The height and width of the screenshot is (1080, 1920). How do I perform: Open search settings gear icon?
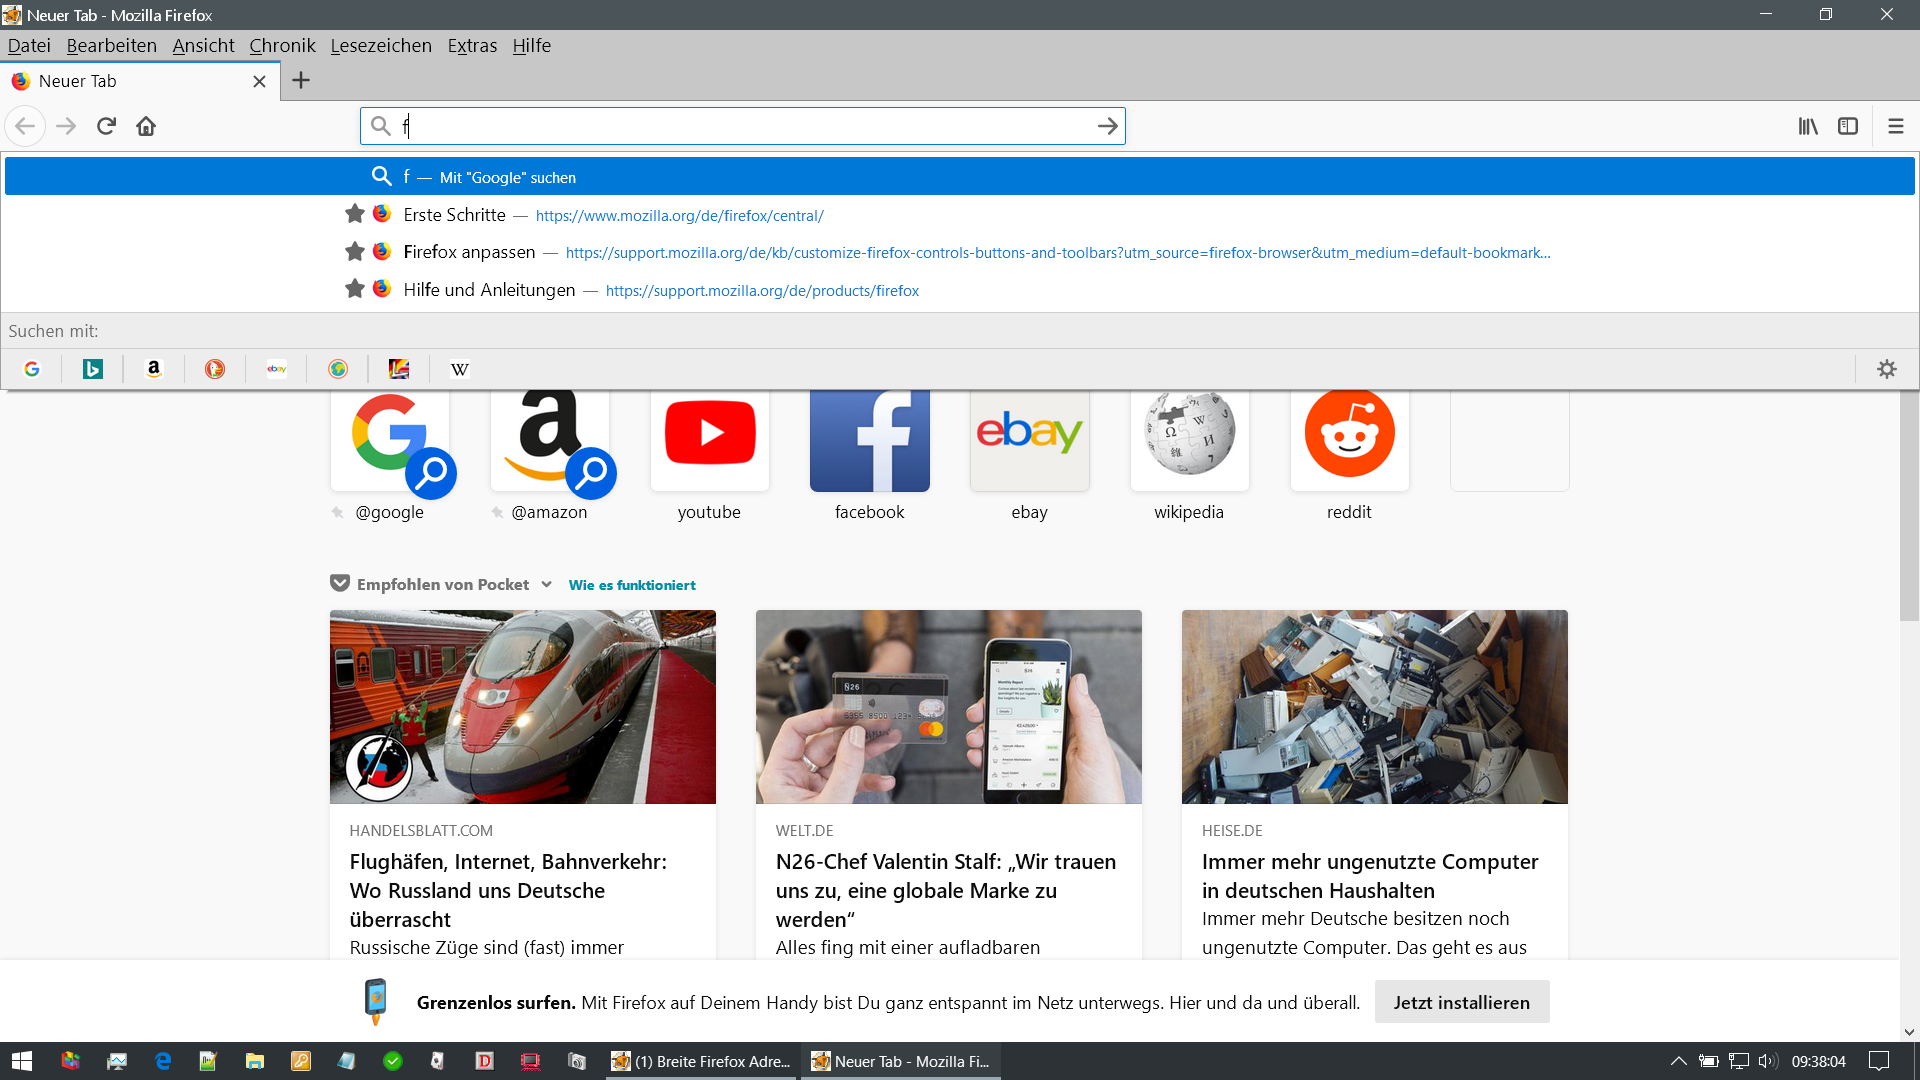pyautogui.click(x=1886, y=369)
